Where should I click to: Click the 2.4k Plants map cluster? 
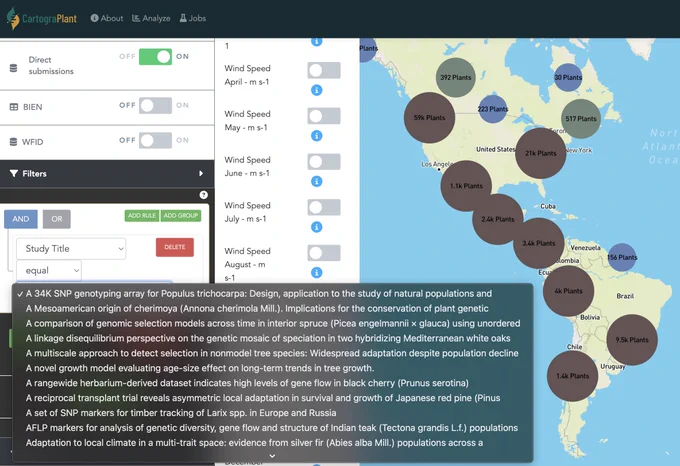tap(498, 219)
